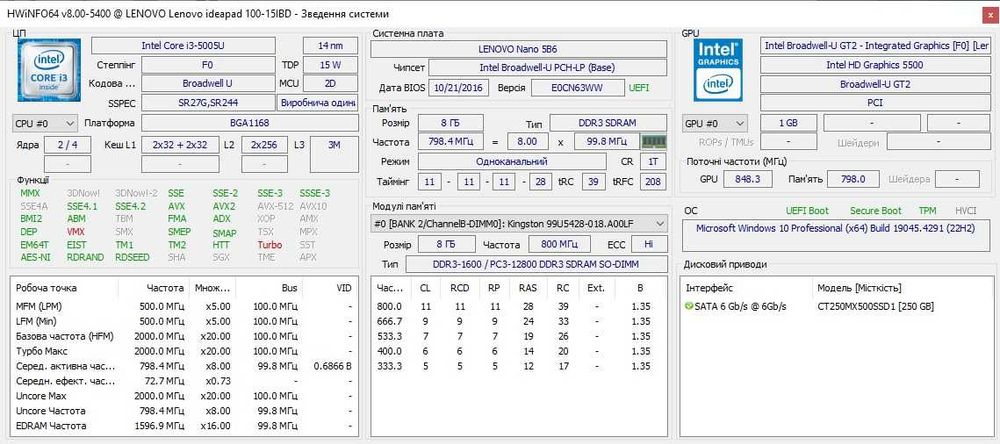Viewport: 1000px width, 444px height.
Task: Click the Intel Broadwell-U PCH-LP chipset field
Action: tap(547, 68)
